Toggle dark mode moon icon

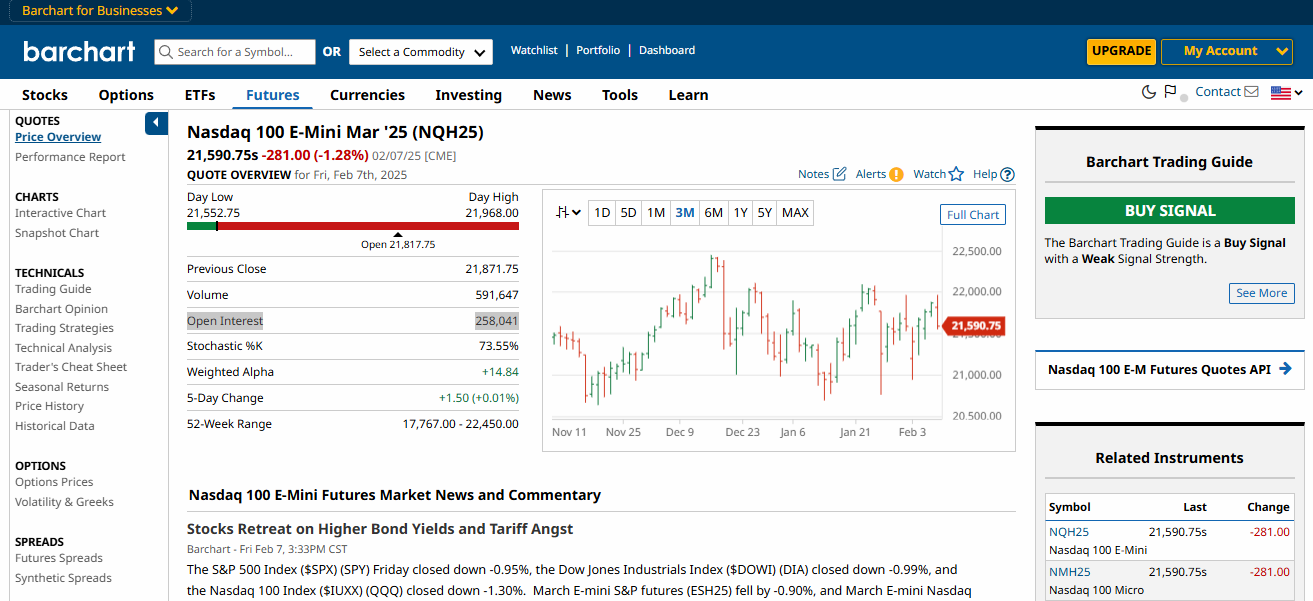pos(1149,92)
